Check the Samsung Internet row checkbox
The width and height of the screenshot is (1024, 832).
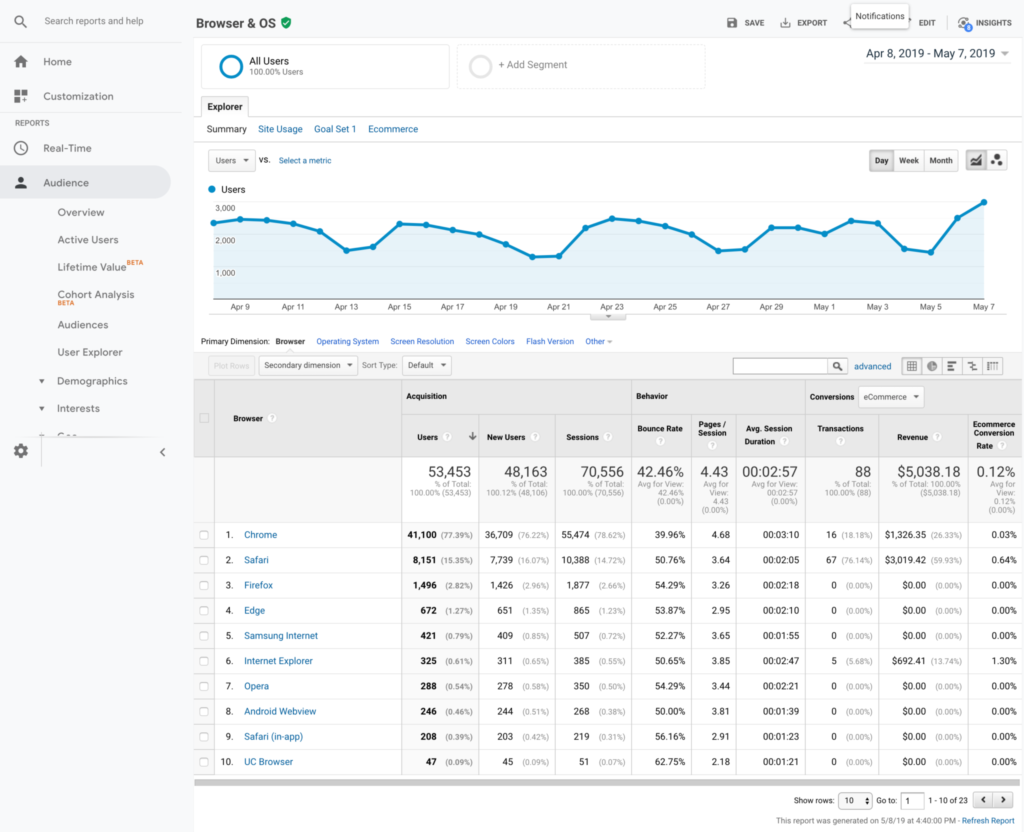click(x=204, y=636)
